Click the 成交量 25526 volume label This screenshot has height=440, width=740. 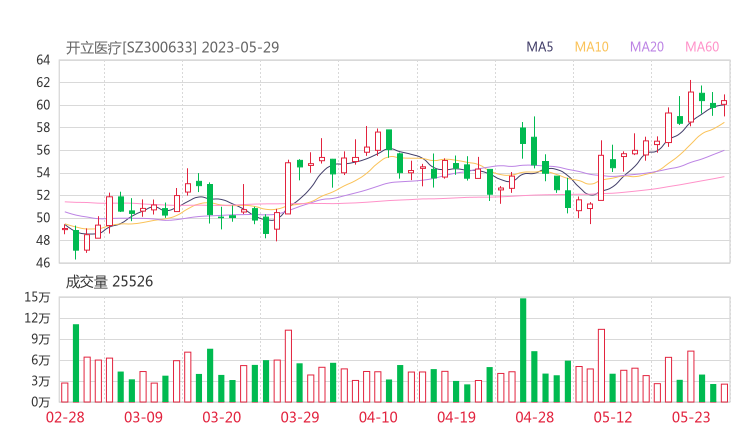(x=109, y=282)
